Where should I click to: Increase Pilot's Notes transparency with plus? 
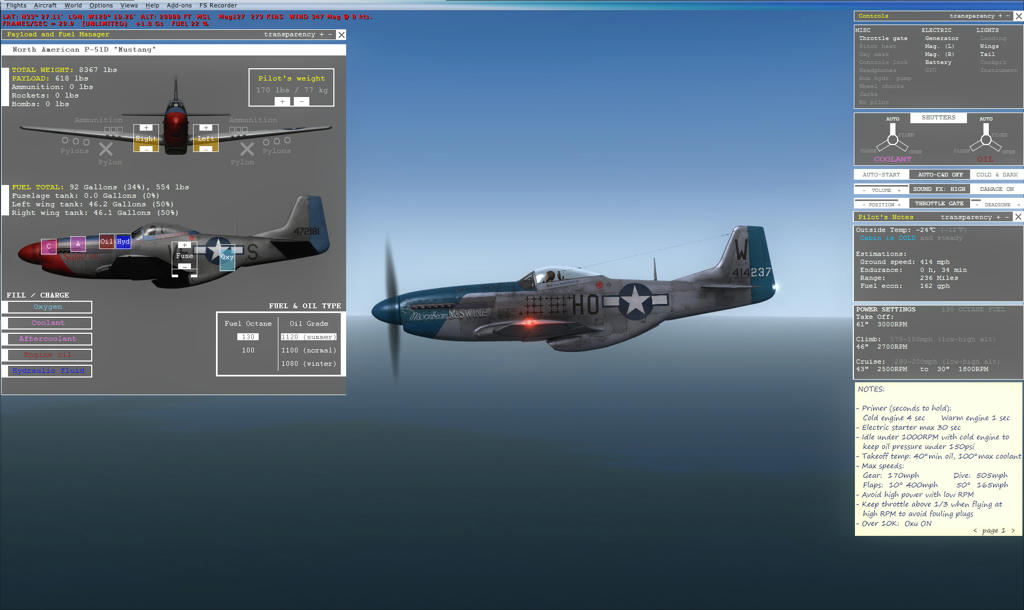tap(999, 217)
